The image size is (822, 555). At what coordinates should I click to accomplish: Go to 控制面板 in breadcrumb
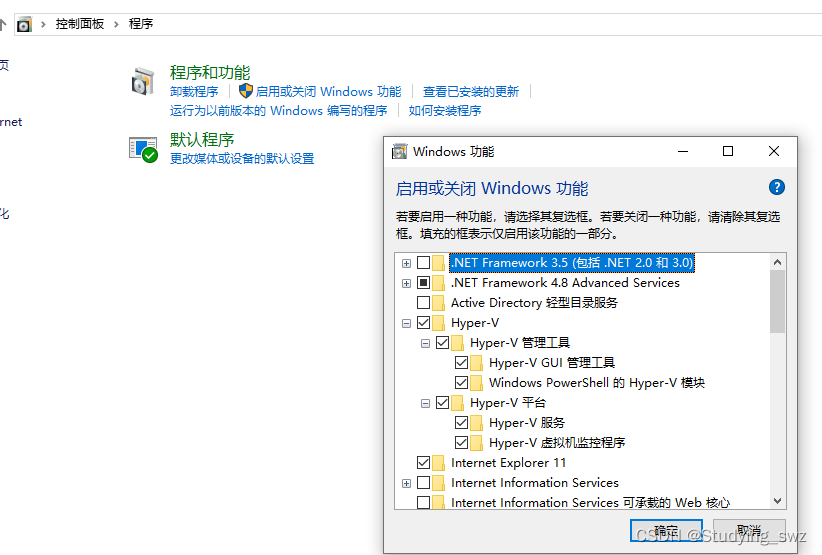tap(80, 24)
